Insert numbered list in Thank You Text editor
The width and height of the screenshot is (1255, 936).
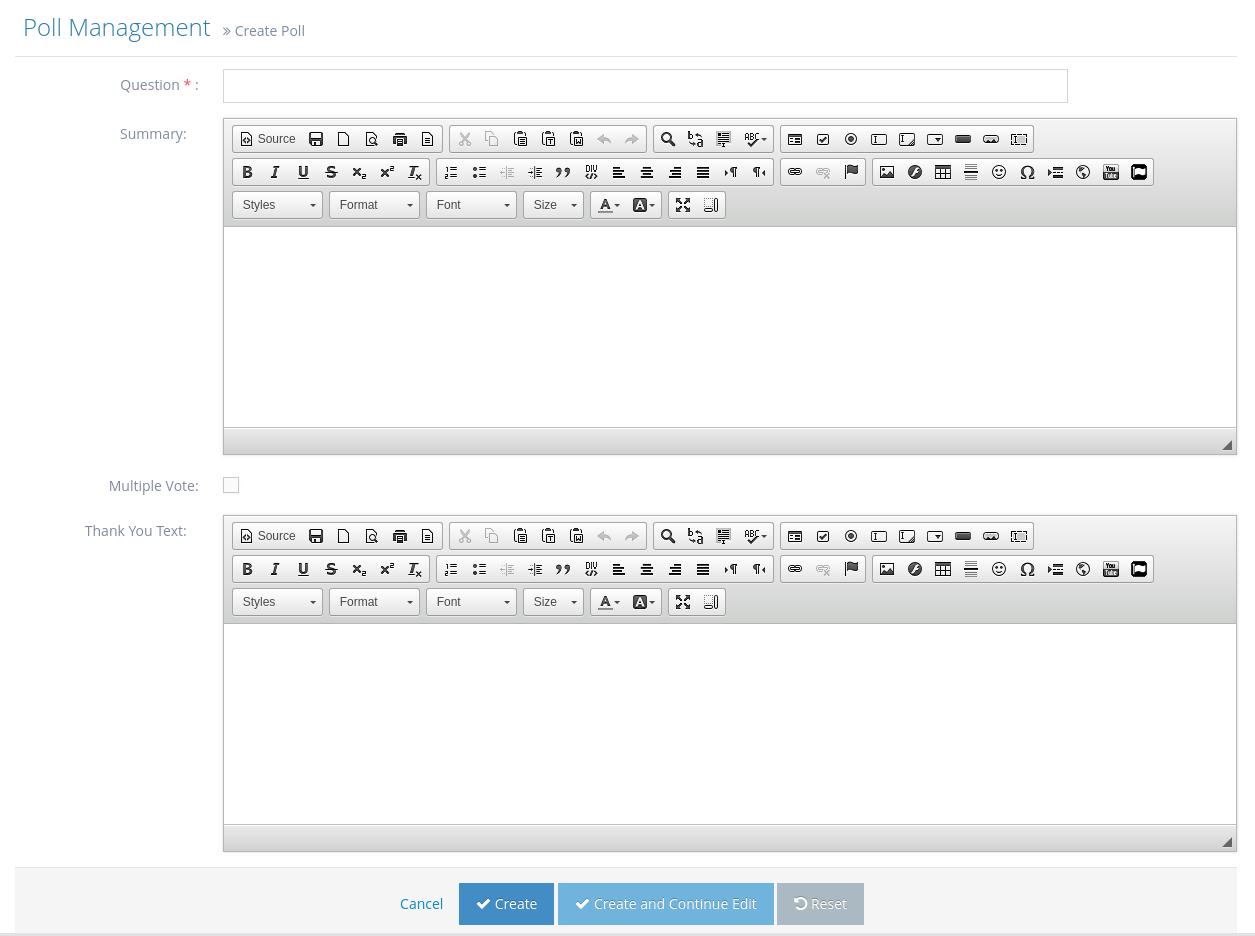coord(451,569)
